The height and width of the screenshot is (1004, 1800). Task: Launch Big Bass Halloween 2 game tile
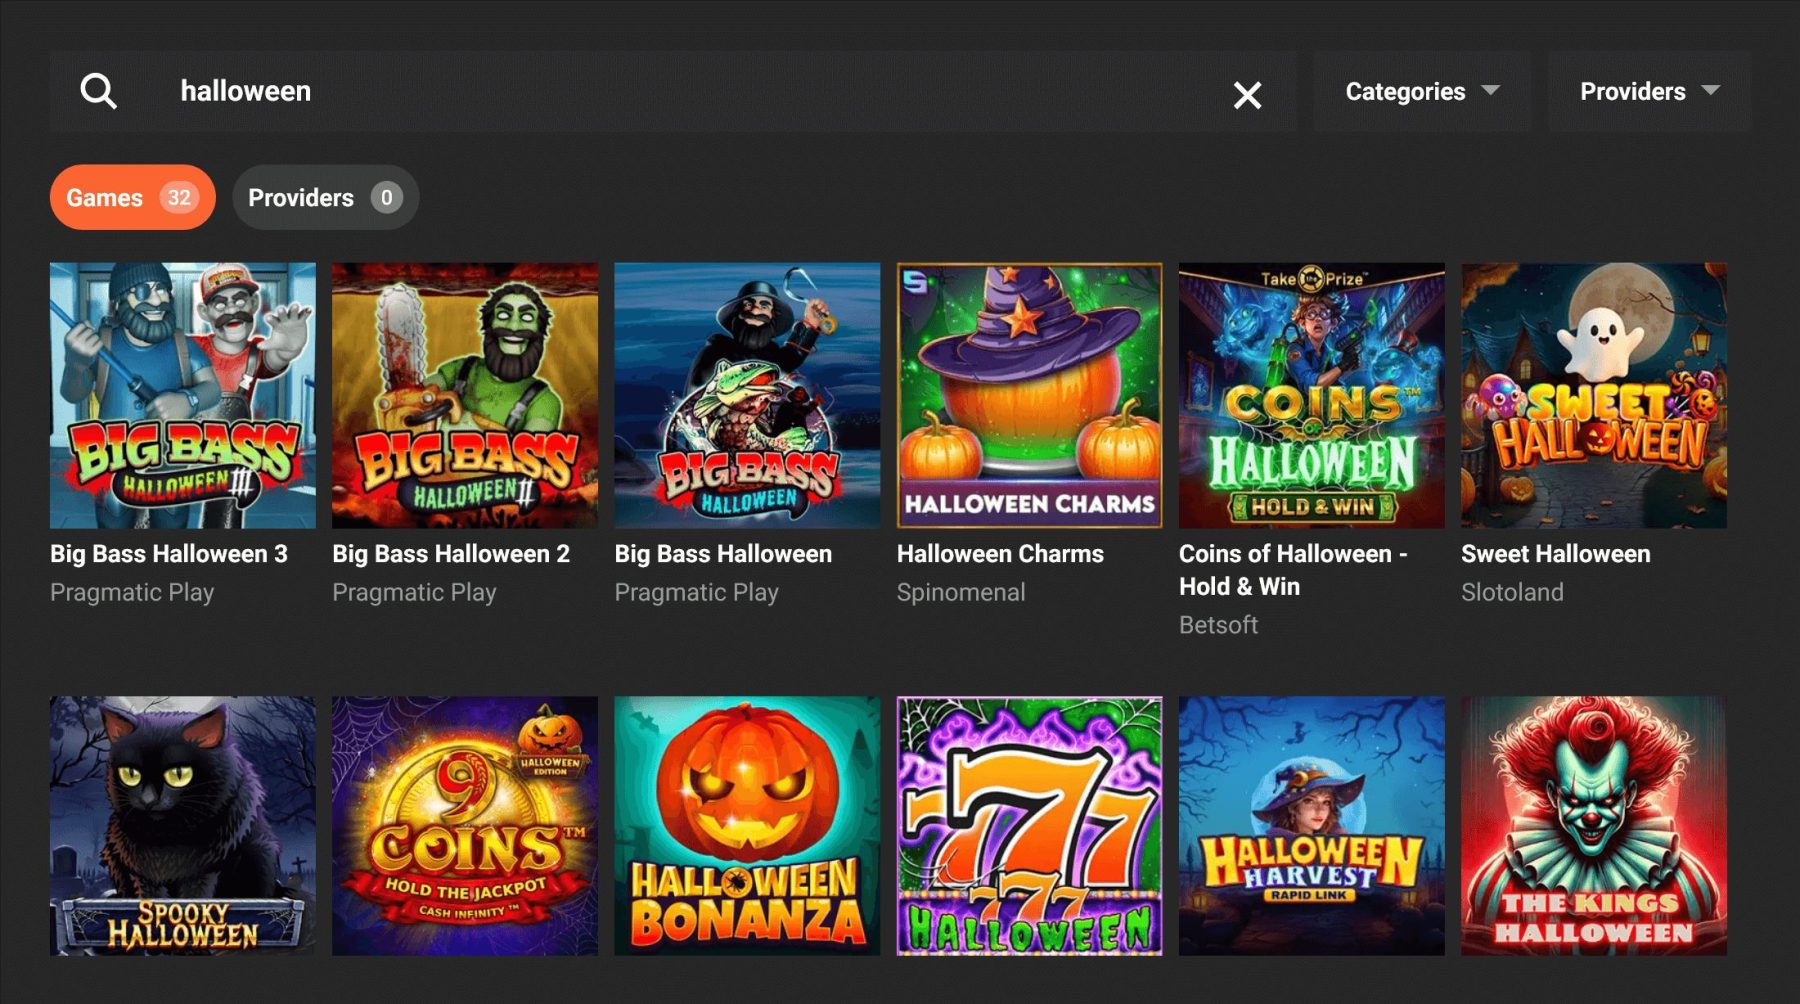click(465, 395)
